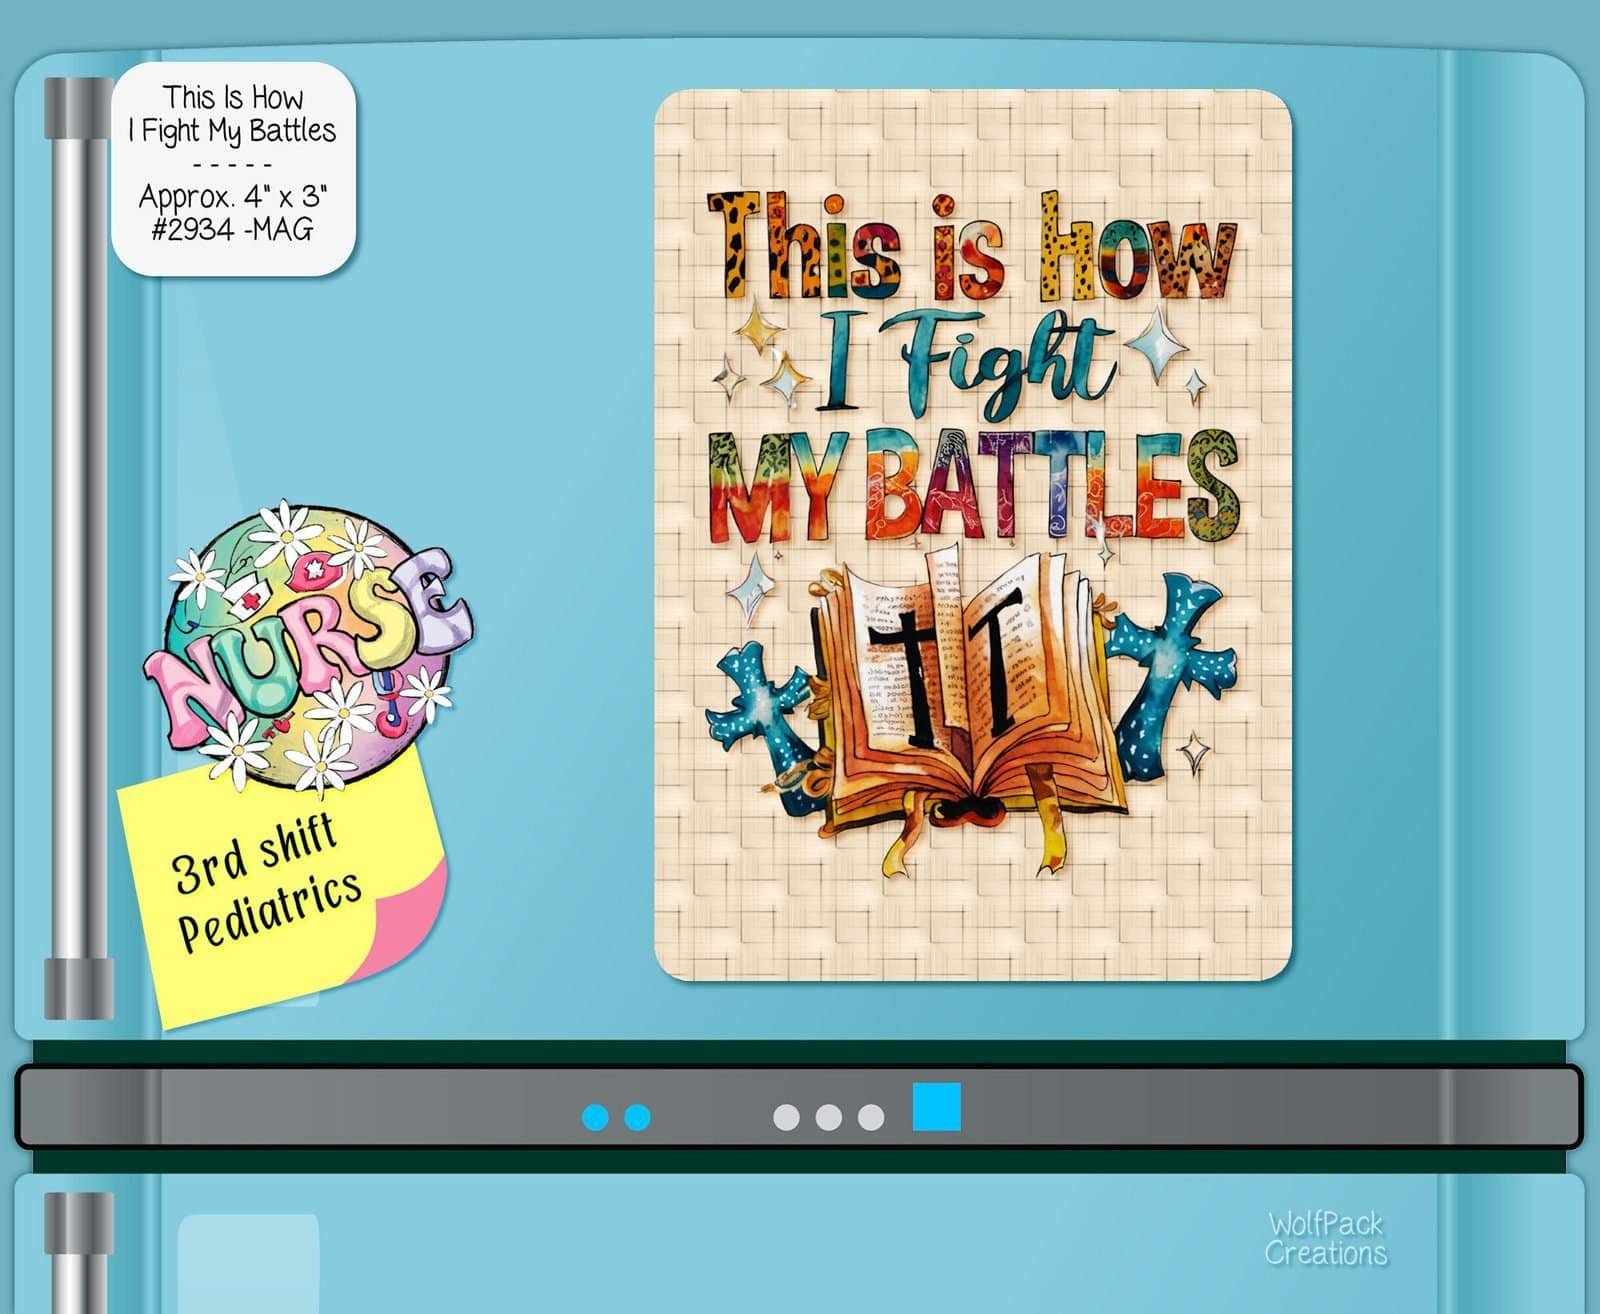Click the 'Approx. 4" x 3"' size text
1600x1314 pixels.
(233, 196)
